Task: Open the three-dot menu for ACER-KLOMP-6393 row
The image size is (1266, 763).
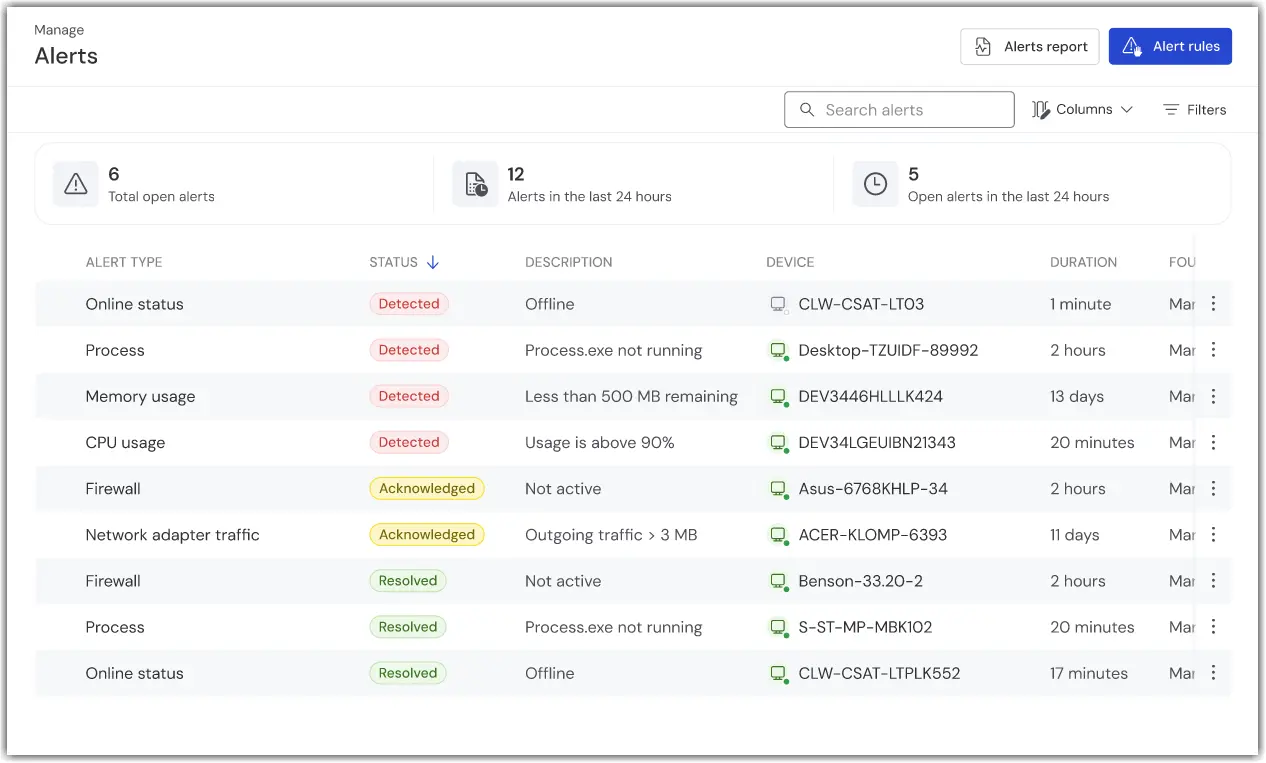Action: 1213,534
